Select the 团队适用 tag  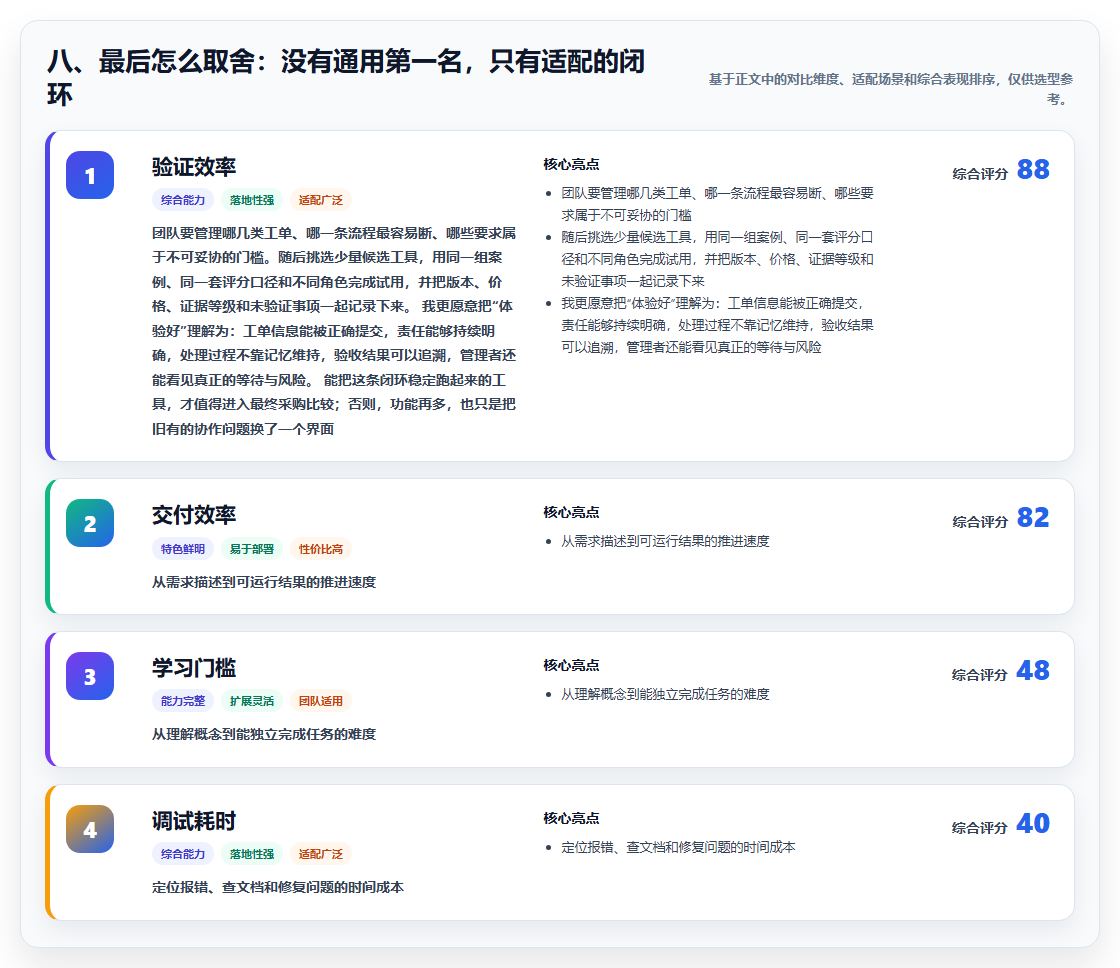point(321,701)
